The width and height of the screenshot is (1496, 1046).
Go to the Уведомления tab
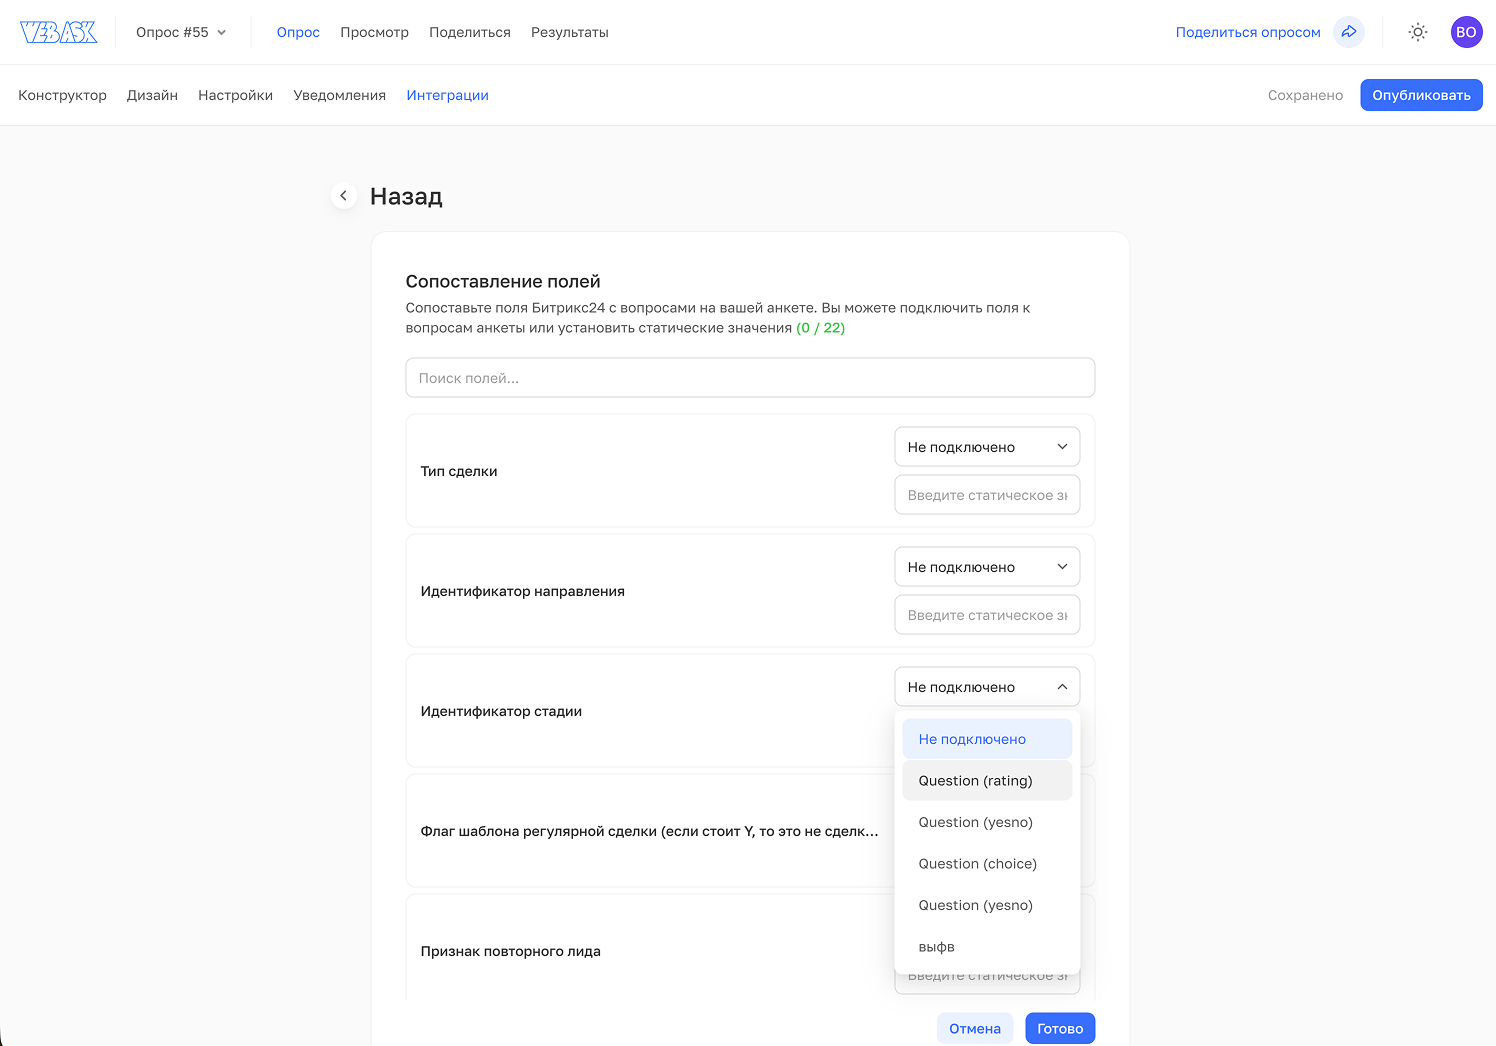click(339, 95)
